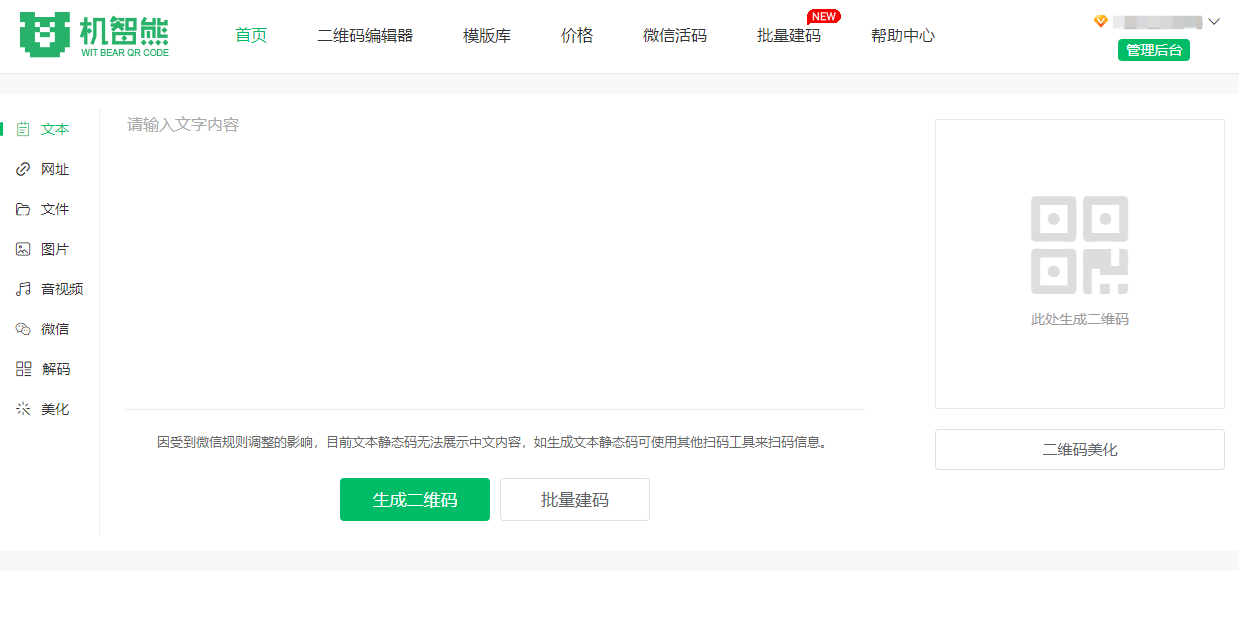This screenshot has height=623, width=1239.
Task: Open 批量建码 in the top navigation
Action: (x=789, y=36)
